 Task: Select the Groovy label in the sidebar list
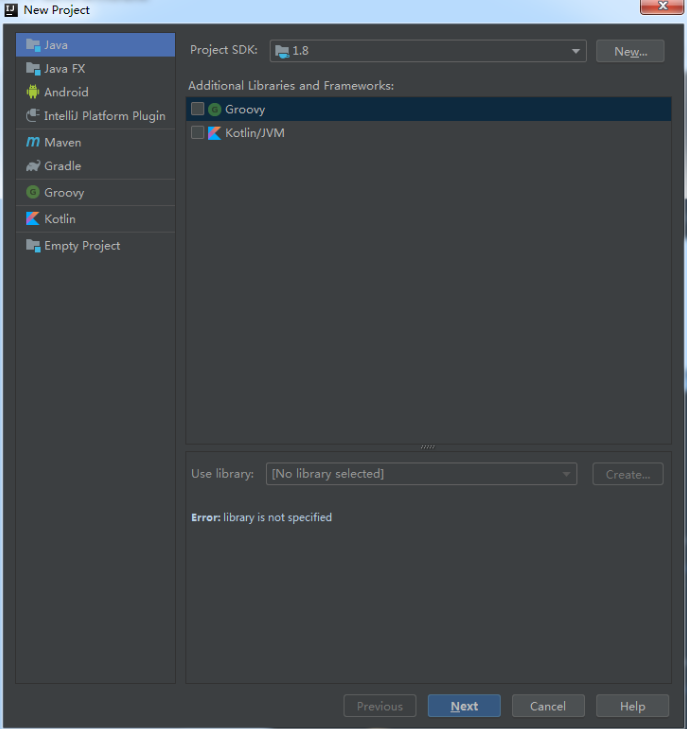64,192
